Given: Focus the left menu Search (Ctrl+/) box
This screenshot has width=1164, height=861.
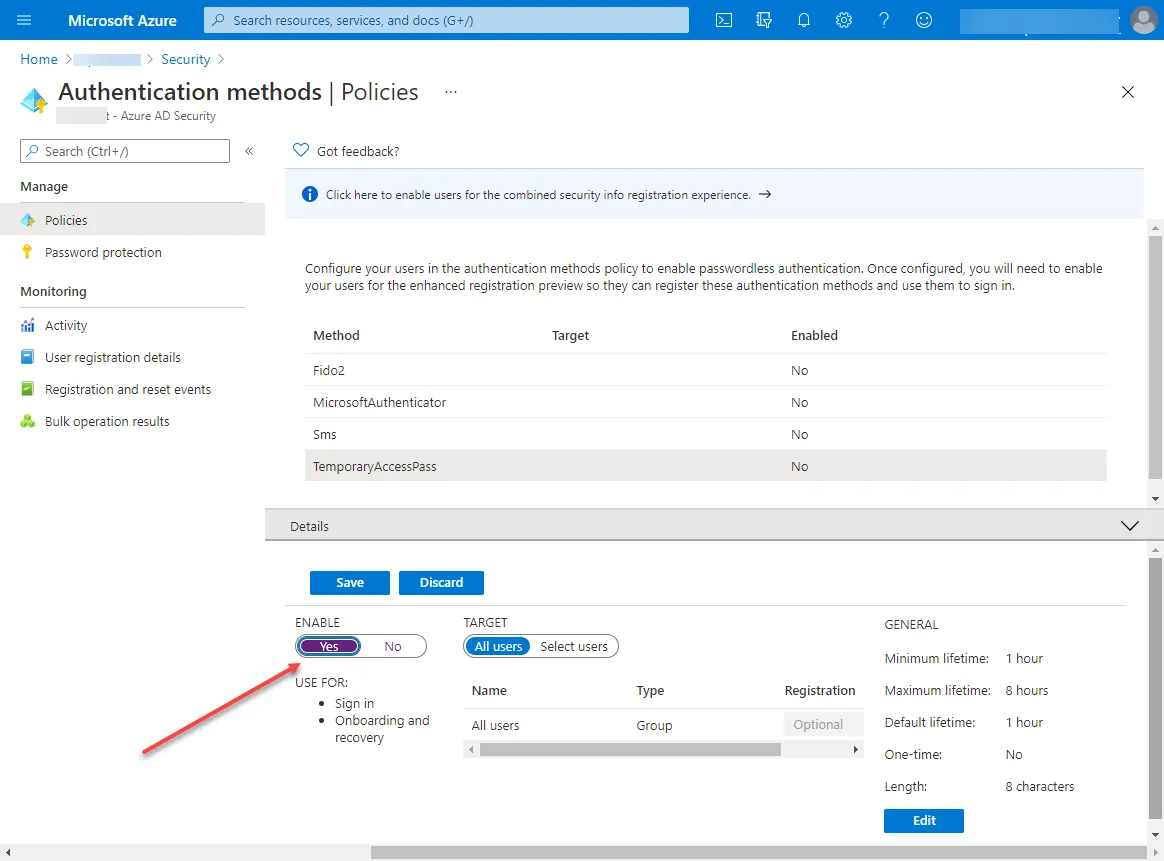Looking at the screenshot, I should 125,151.
